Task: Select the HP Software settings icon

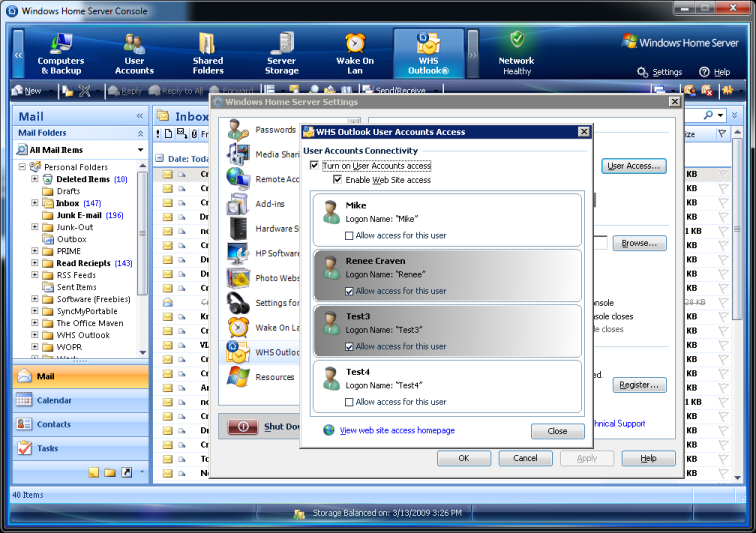Action: (238, 253)
